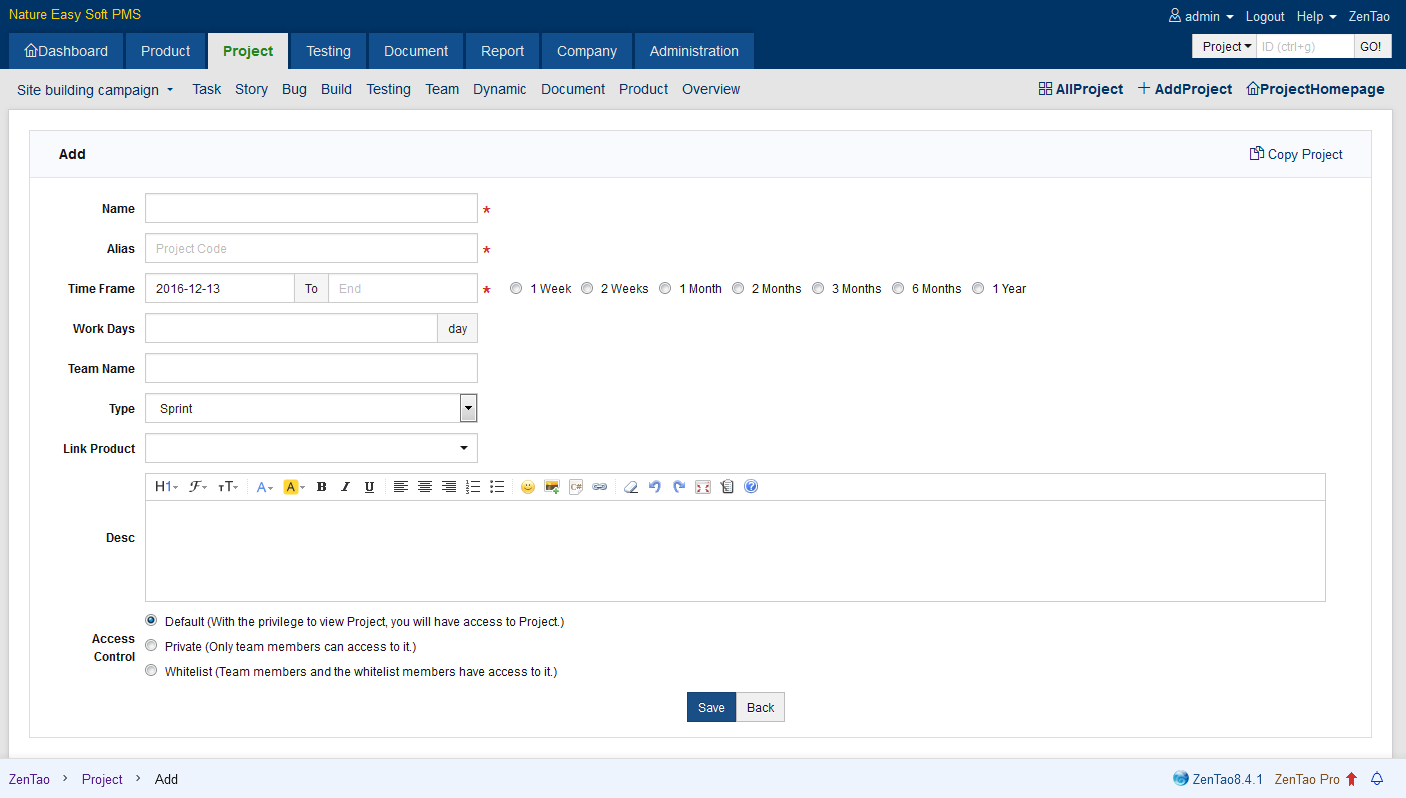Insert an emoticon using the smiley icon

pos(527,487)
